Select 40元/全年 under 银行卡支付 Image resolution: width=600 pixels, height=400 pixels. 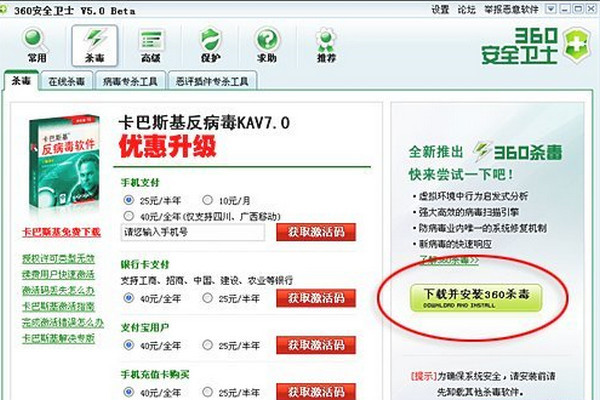(129, 298)
